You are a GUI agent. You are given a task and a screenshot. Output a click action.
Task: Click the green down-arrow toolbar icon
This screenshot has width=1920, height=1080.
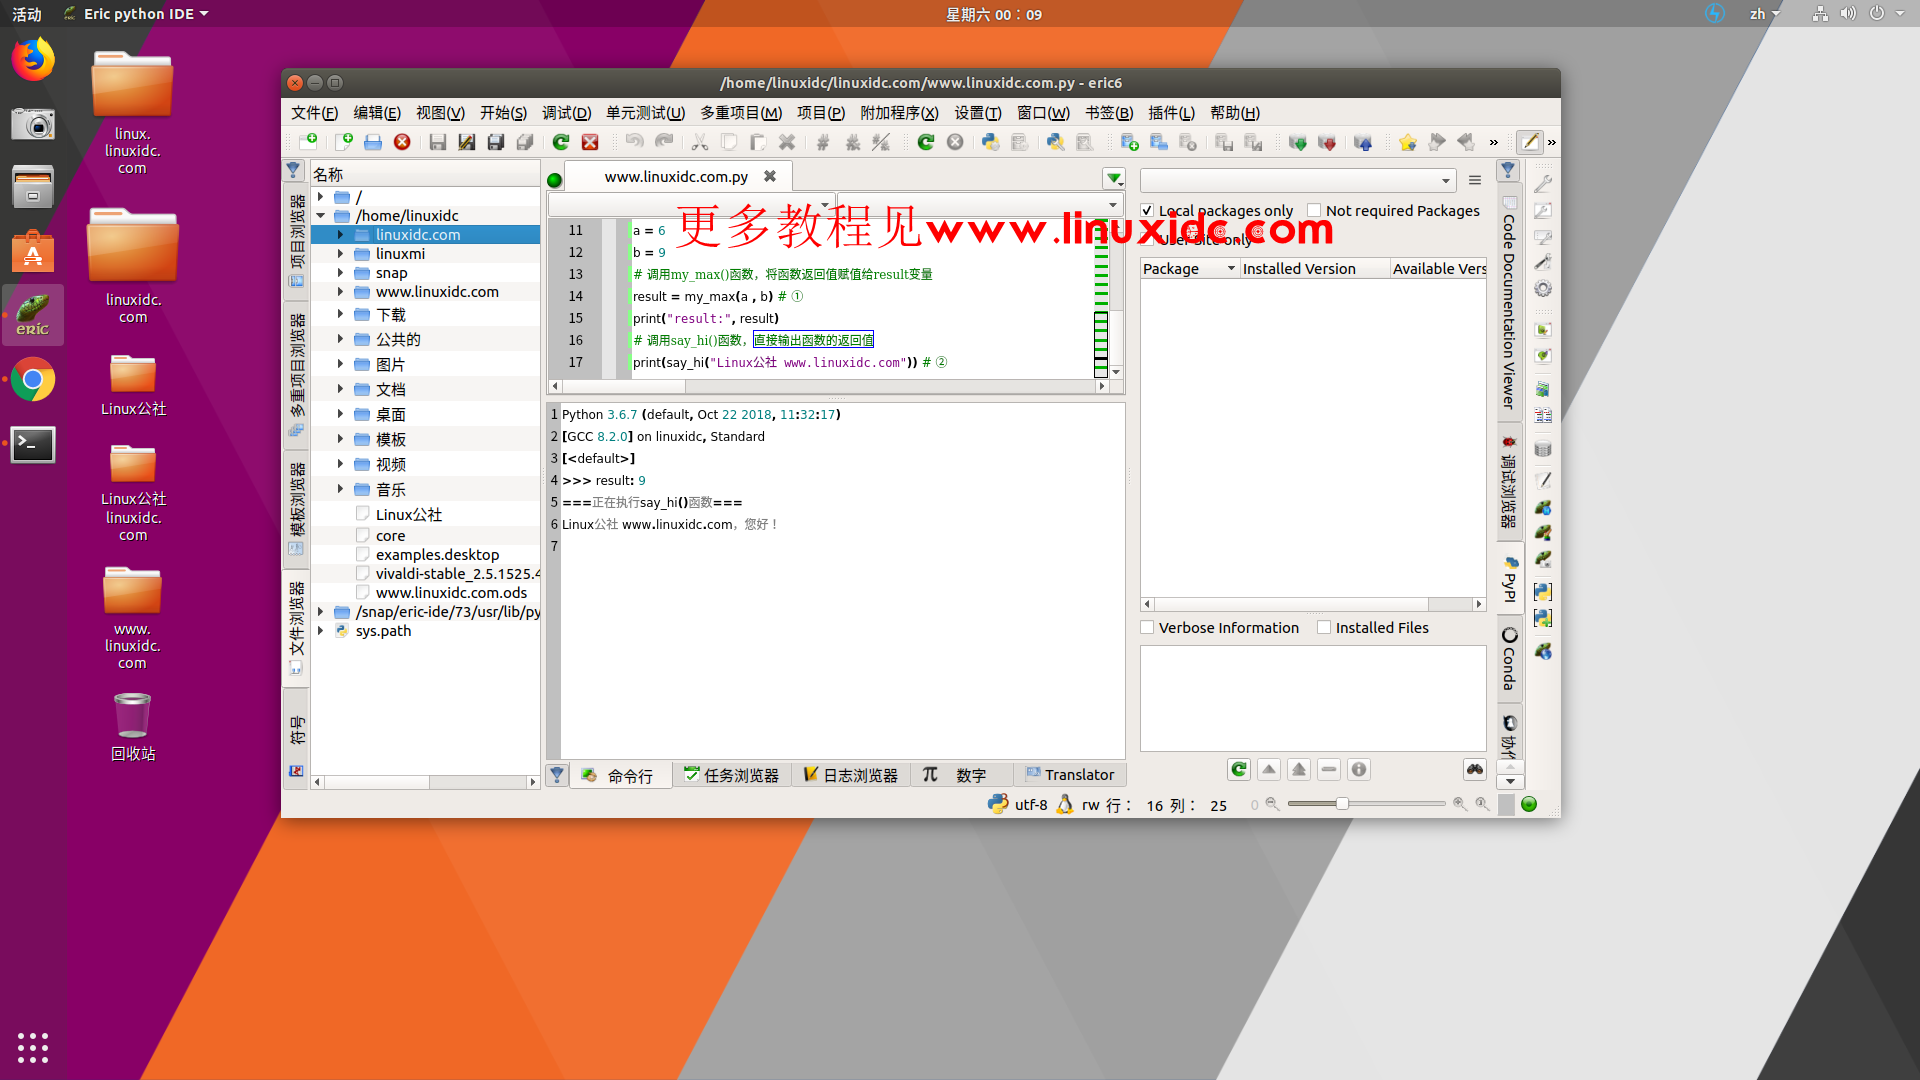(1297, 142)
